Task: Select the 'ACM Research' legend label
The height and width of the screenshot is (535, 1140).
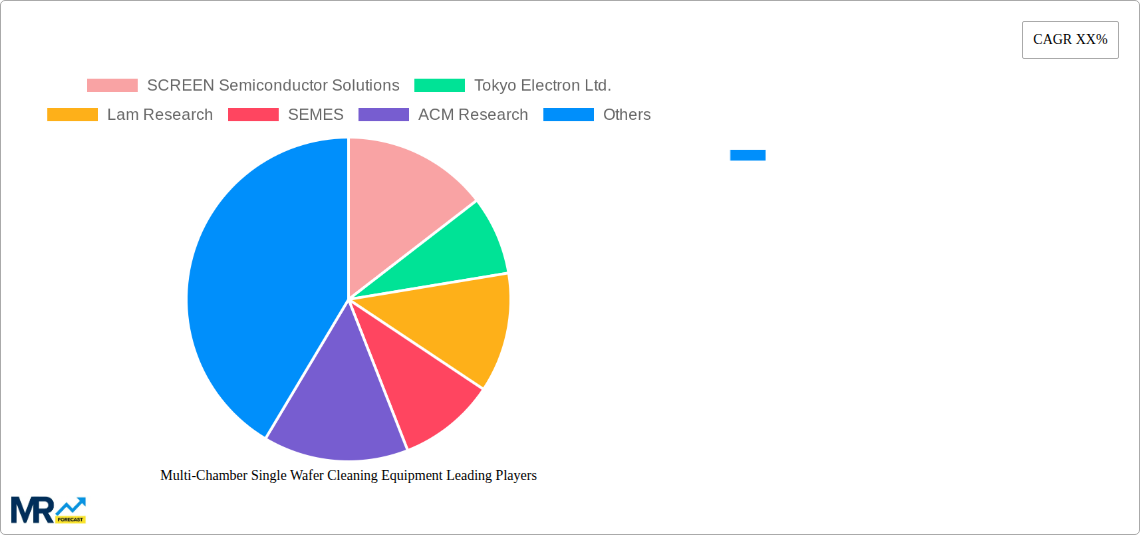Action: click(473, 115)
